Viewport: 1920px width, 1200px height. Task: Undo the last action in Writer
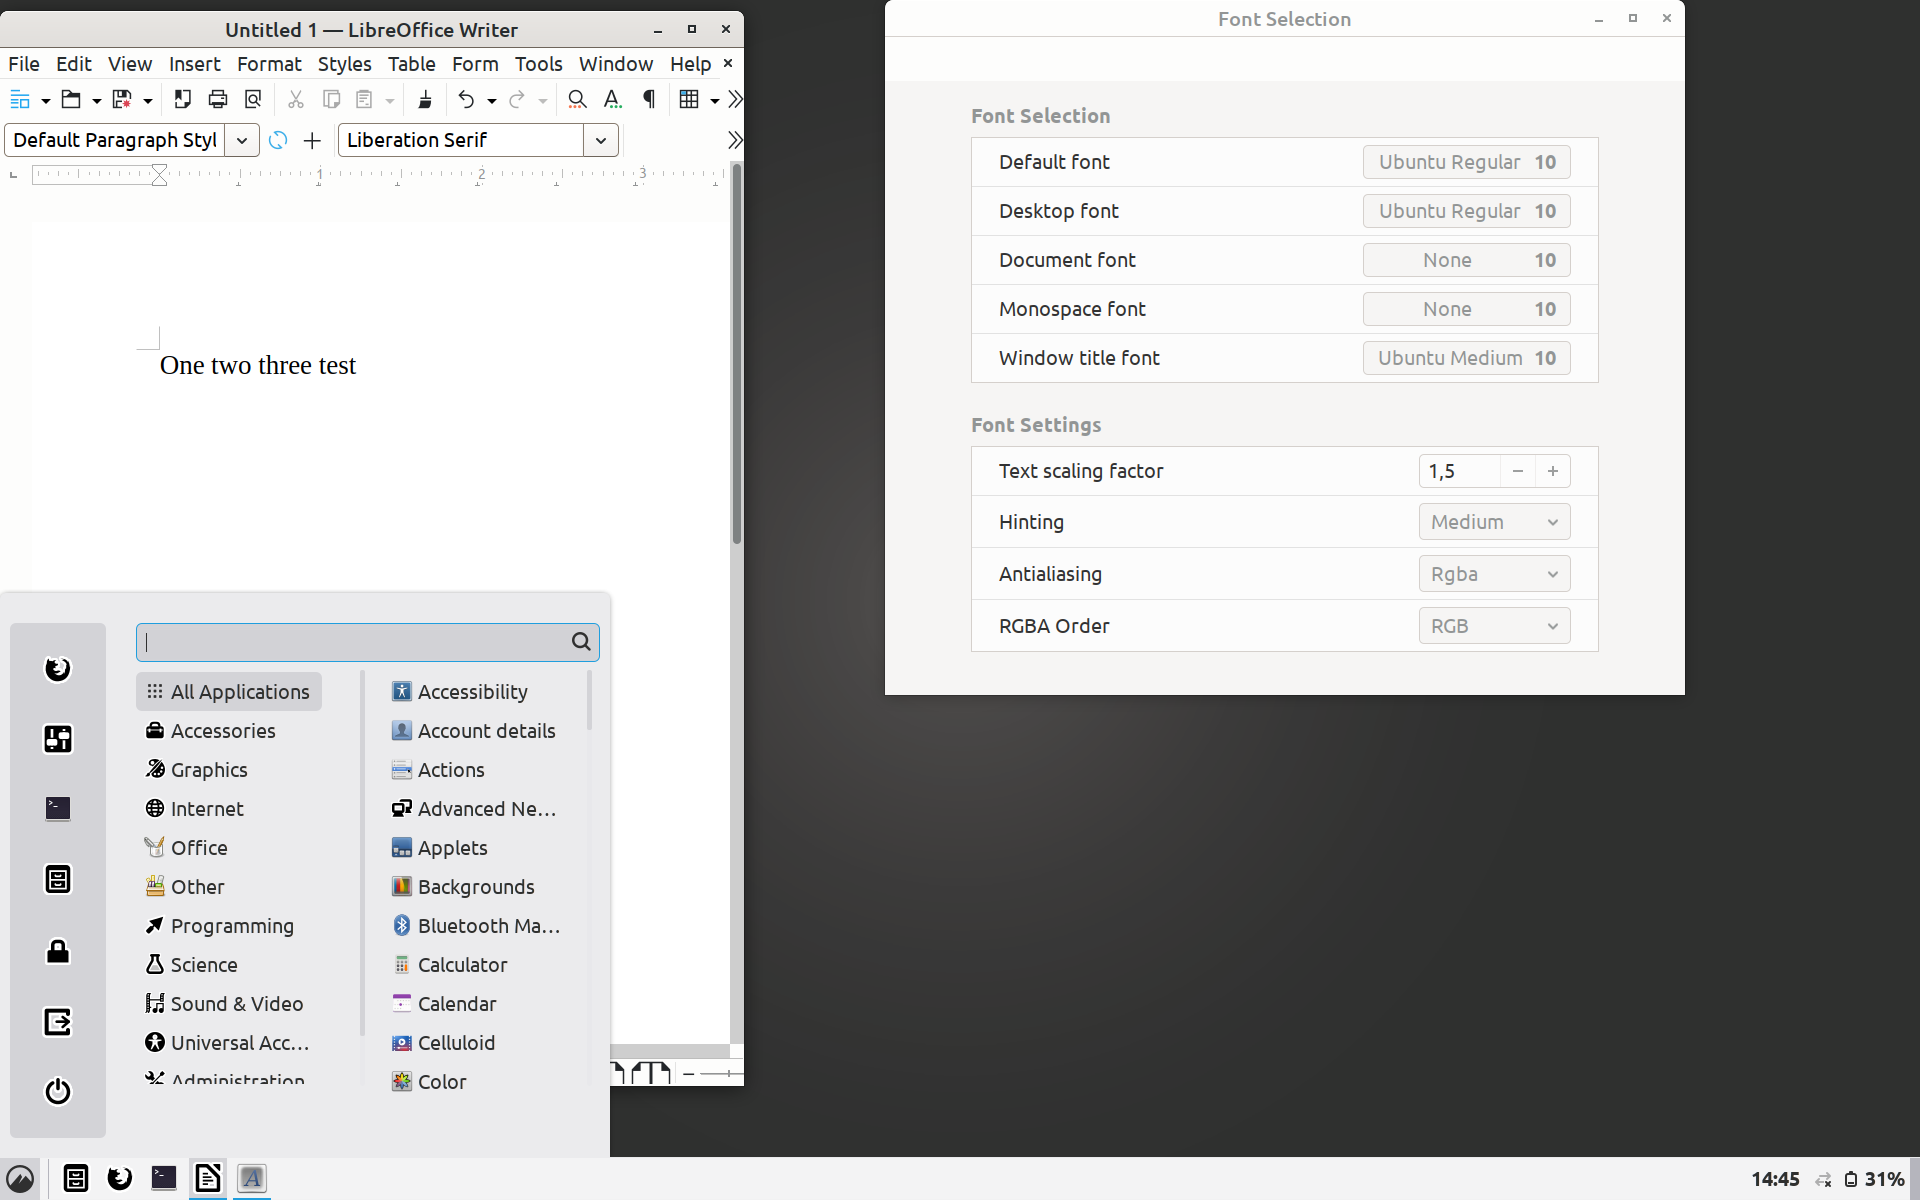pyautogui.click(x=466, y=99)
